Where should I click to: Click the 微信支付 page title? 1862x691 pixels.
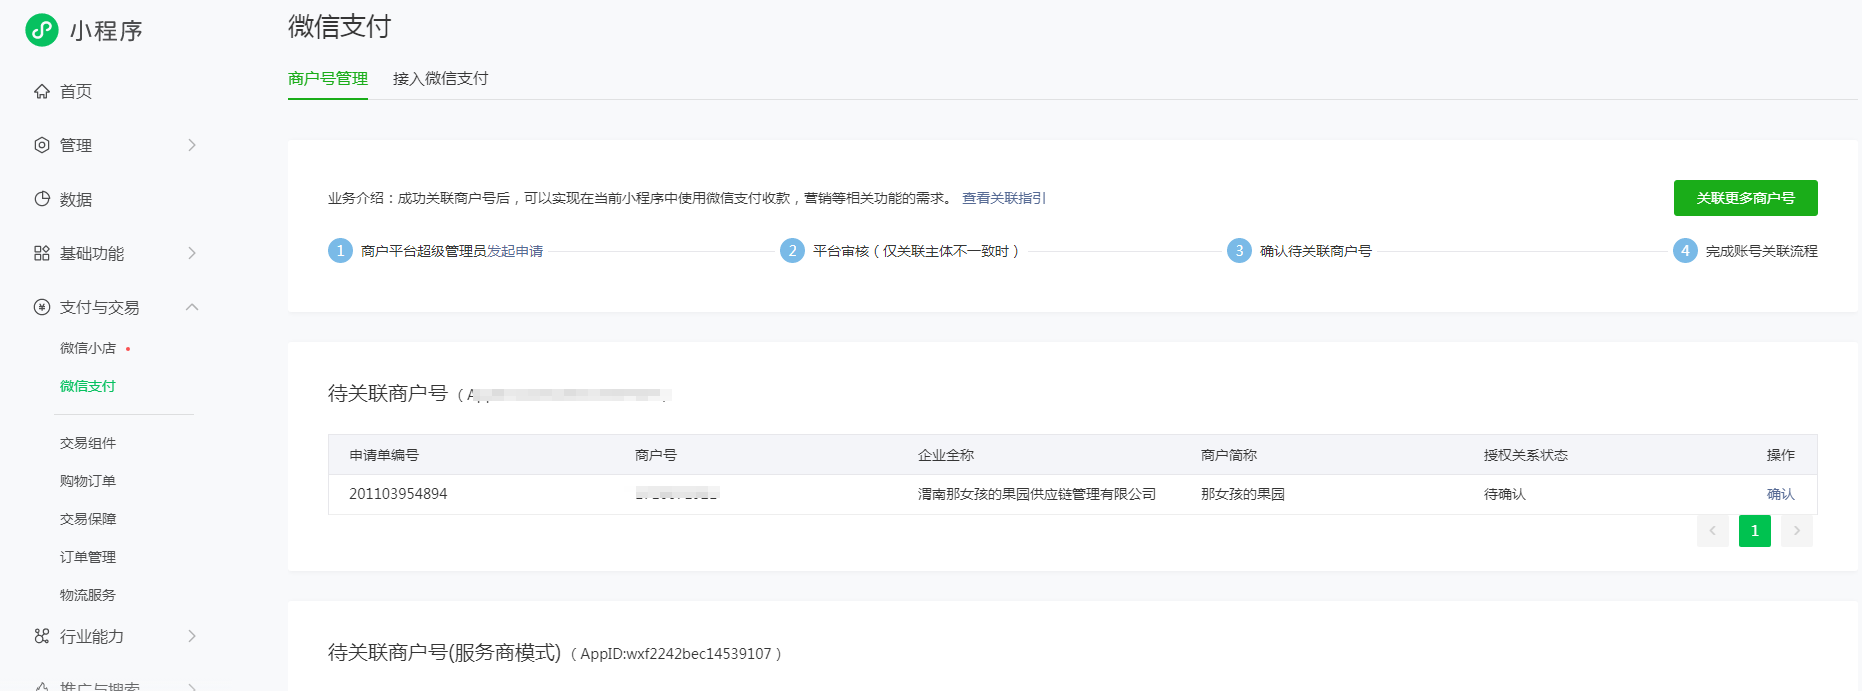340,26
